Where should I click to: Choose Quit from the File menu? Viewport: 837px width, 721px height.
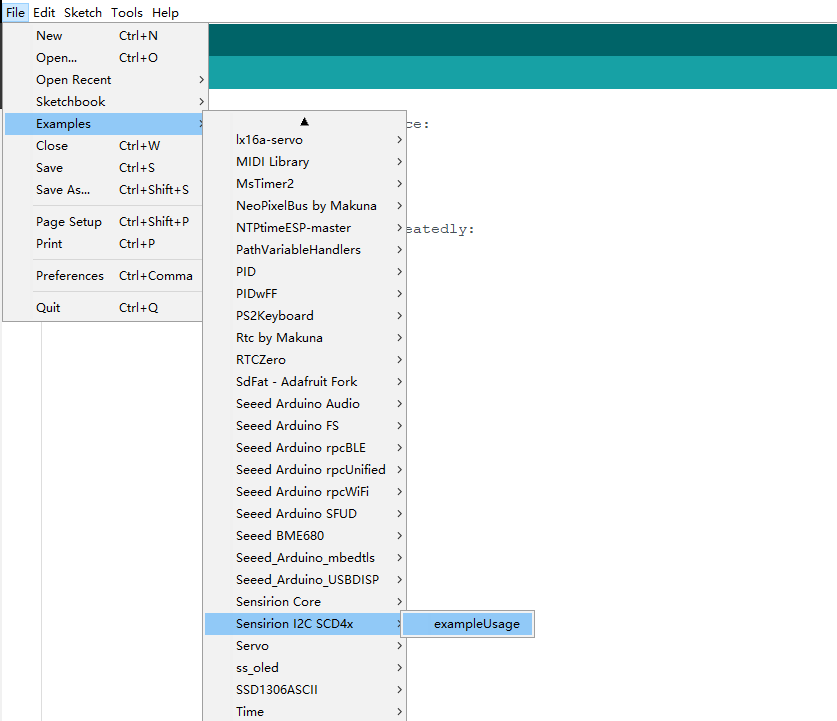(x=104, y=307)
